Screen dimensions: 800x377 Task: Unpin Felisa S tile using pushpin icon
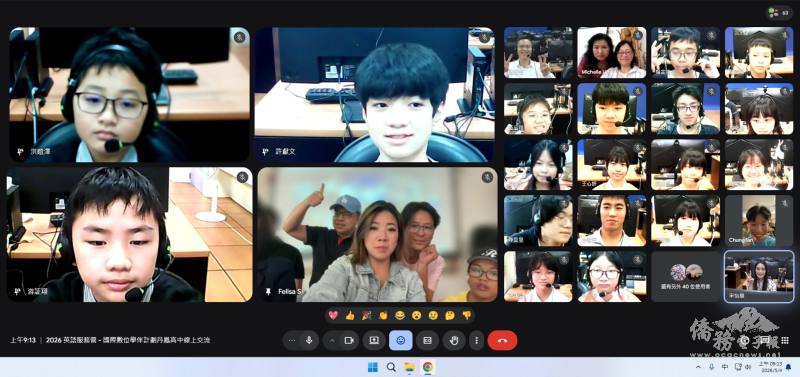pos(267,292)
